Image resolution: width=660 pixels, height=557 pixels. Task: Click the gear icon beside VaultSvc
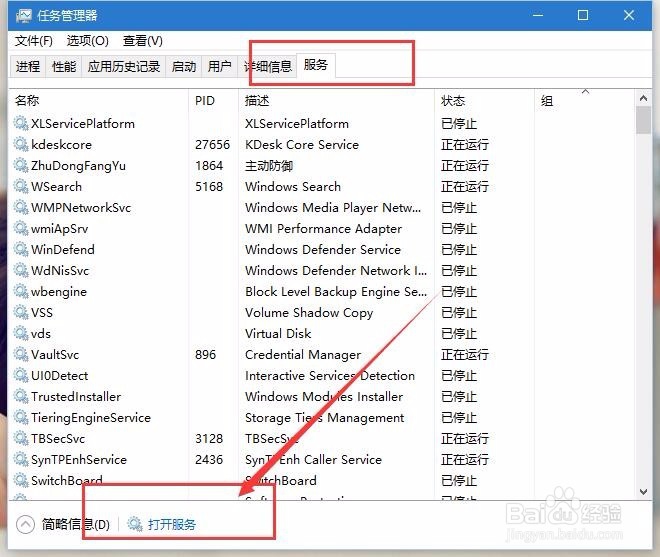click(21, 354)
